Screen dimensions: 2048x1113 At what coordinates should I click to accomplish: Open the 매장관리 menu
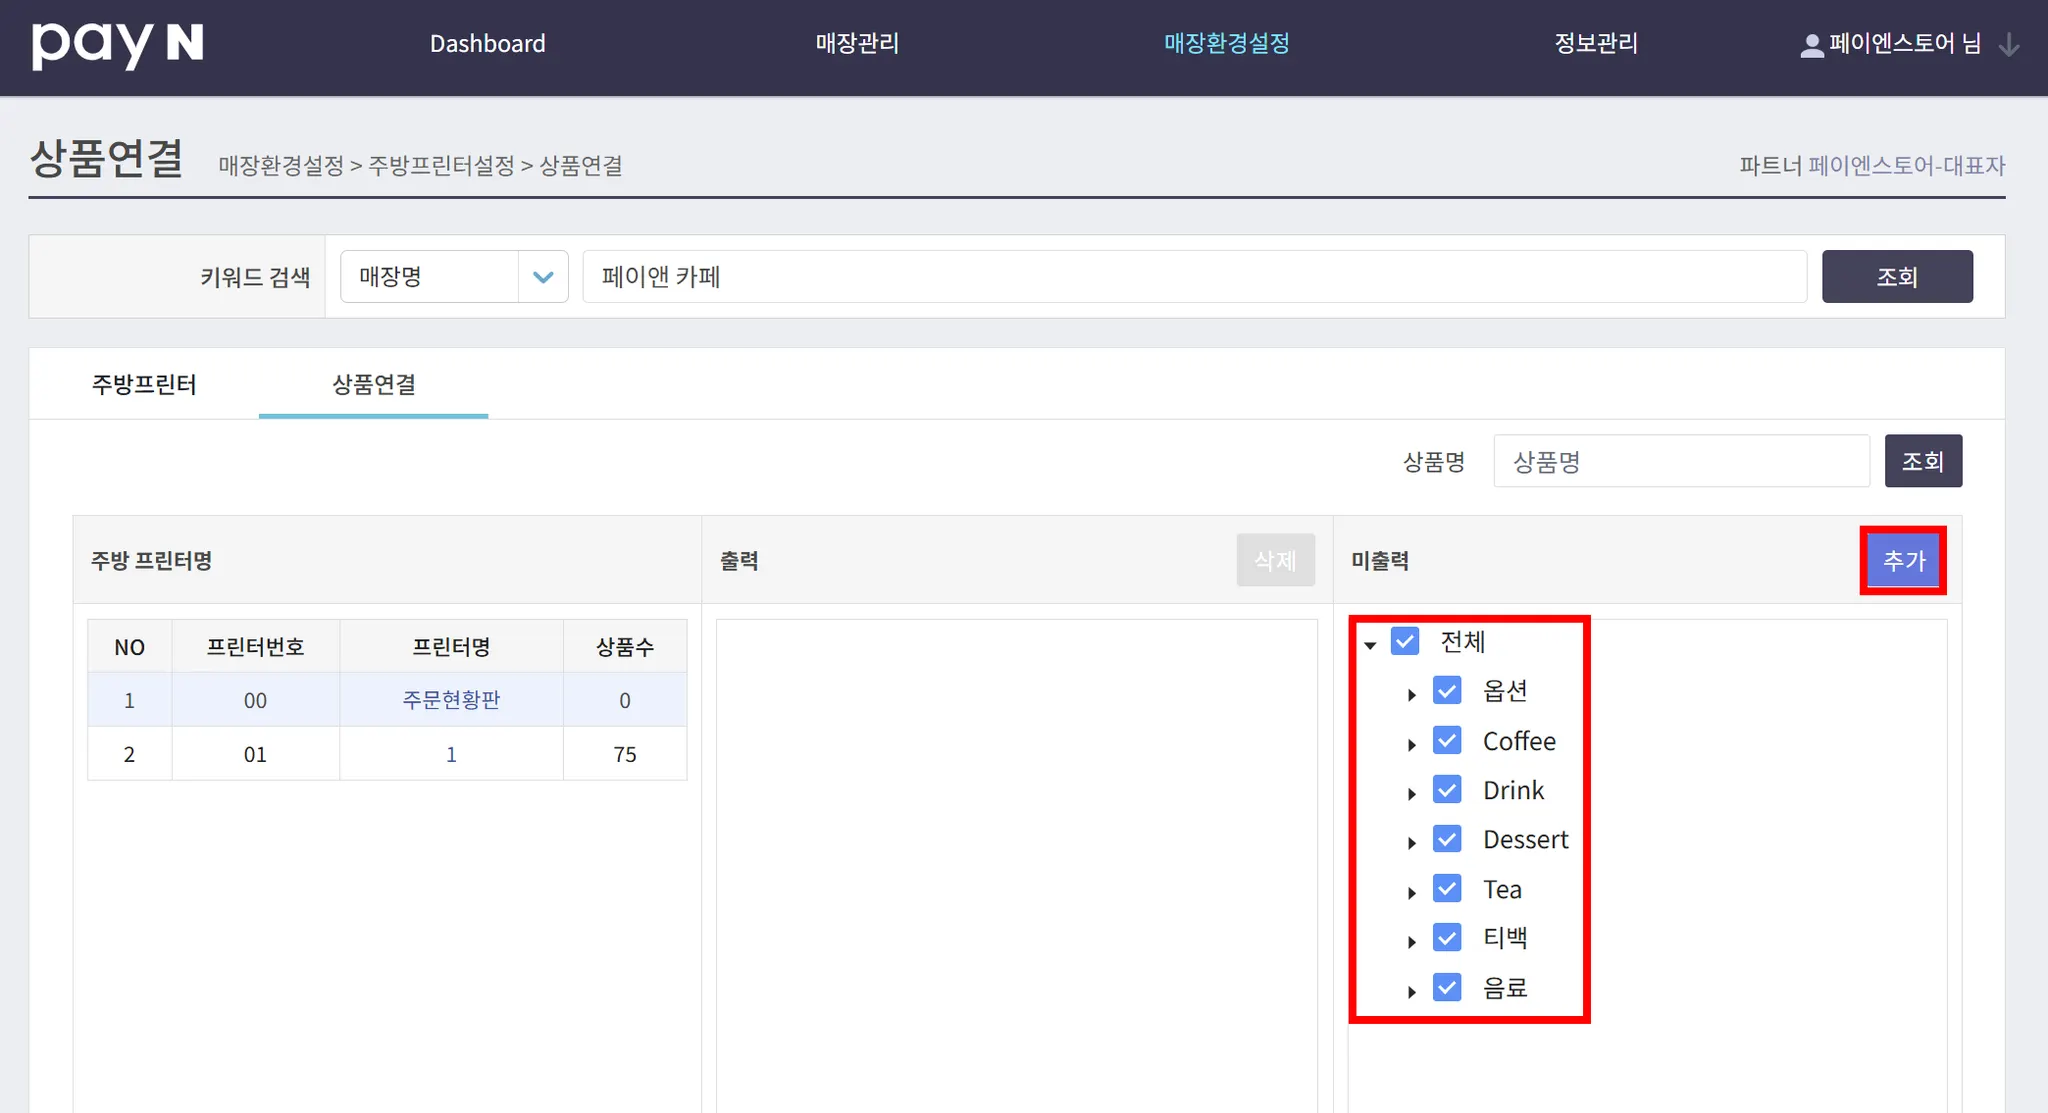tap(857, 44)
